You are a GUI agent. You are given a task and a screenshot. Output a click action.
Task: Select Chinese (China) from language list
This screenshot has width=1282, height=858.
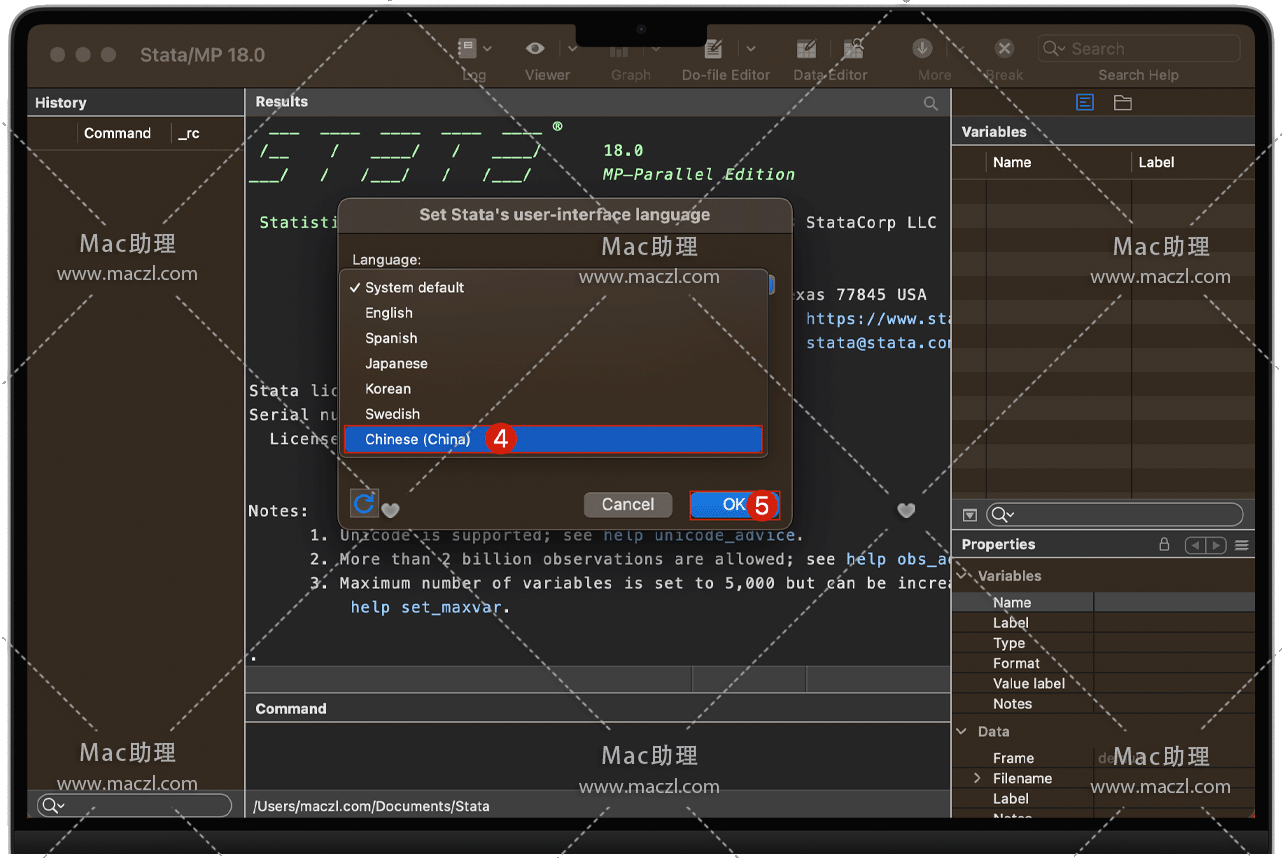[418, 439]
